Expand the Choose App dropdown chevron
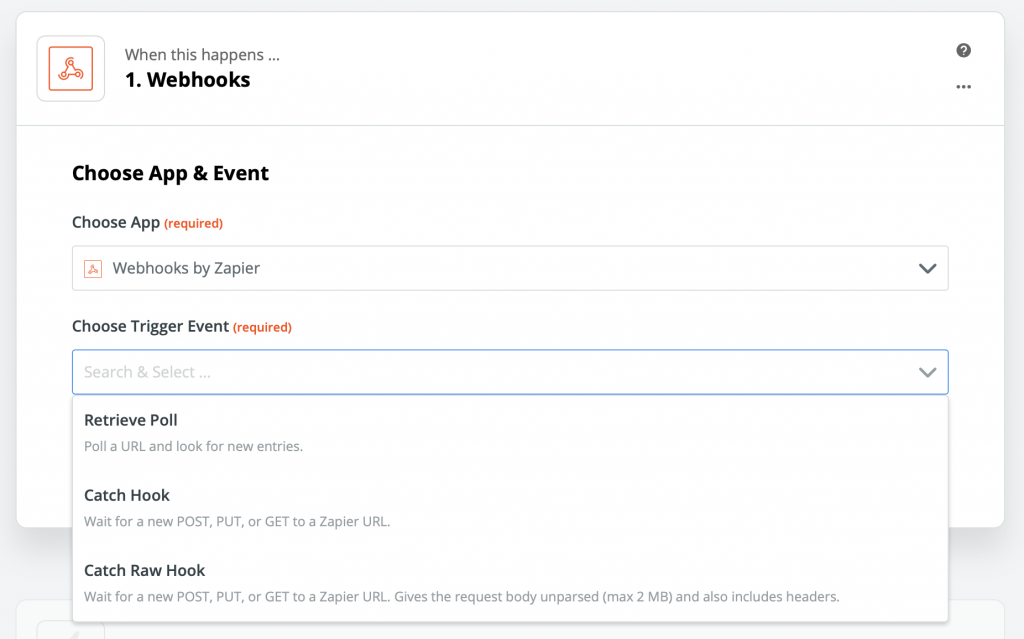Screen dimensions: 1024x639 927,269
